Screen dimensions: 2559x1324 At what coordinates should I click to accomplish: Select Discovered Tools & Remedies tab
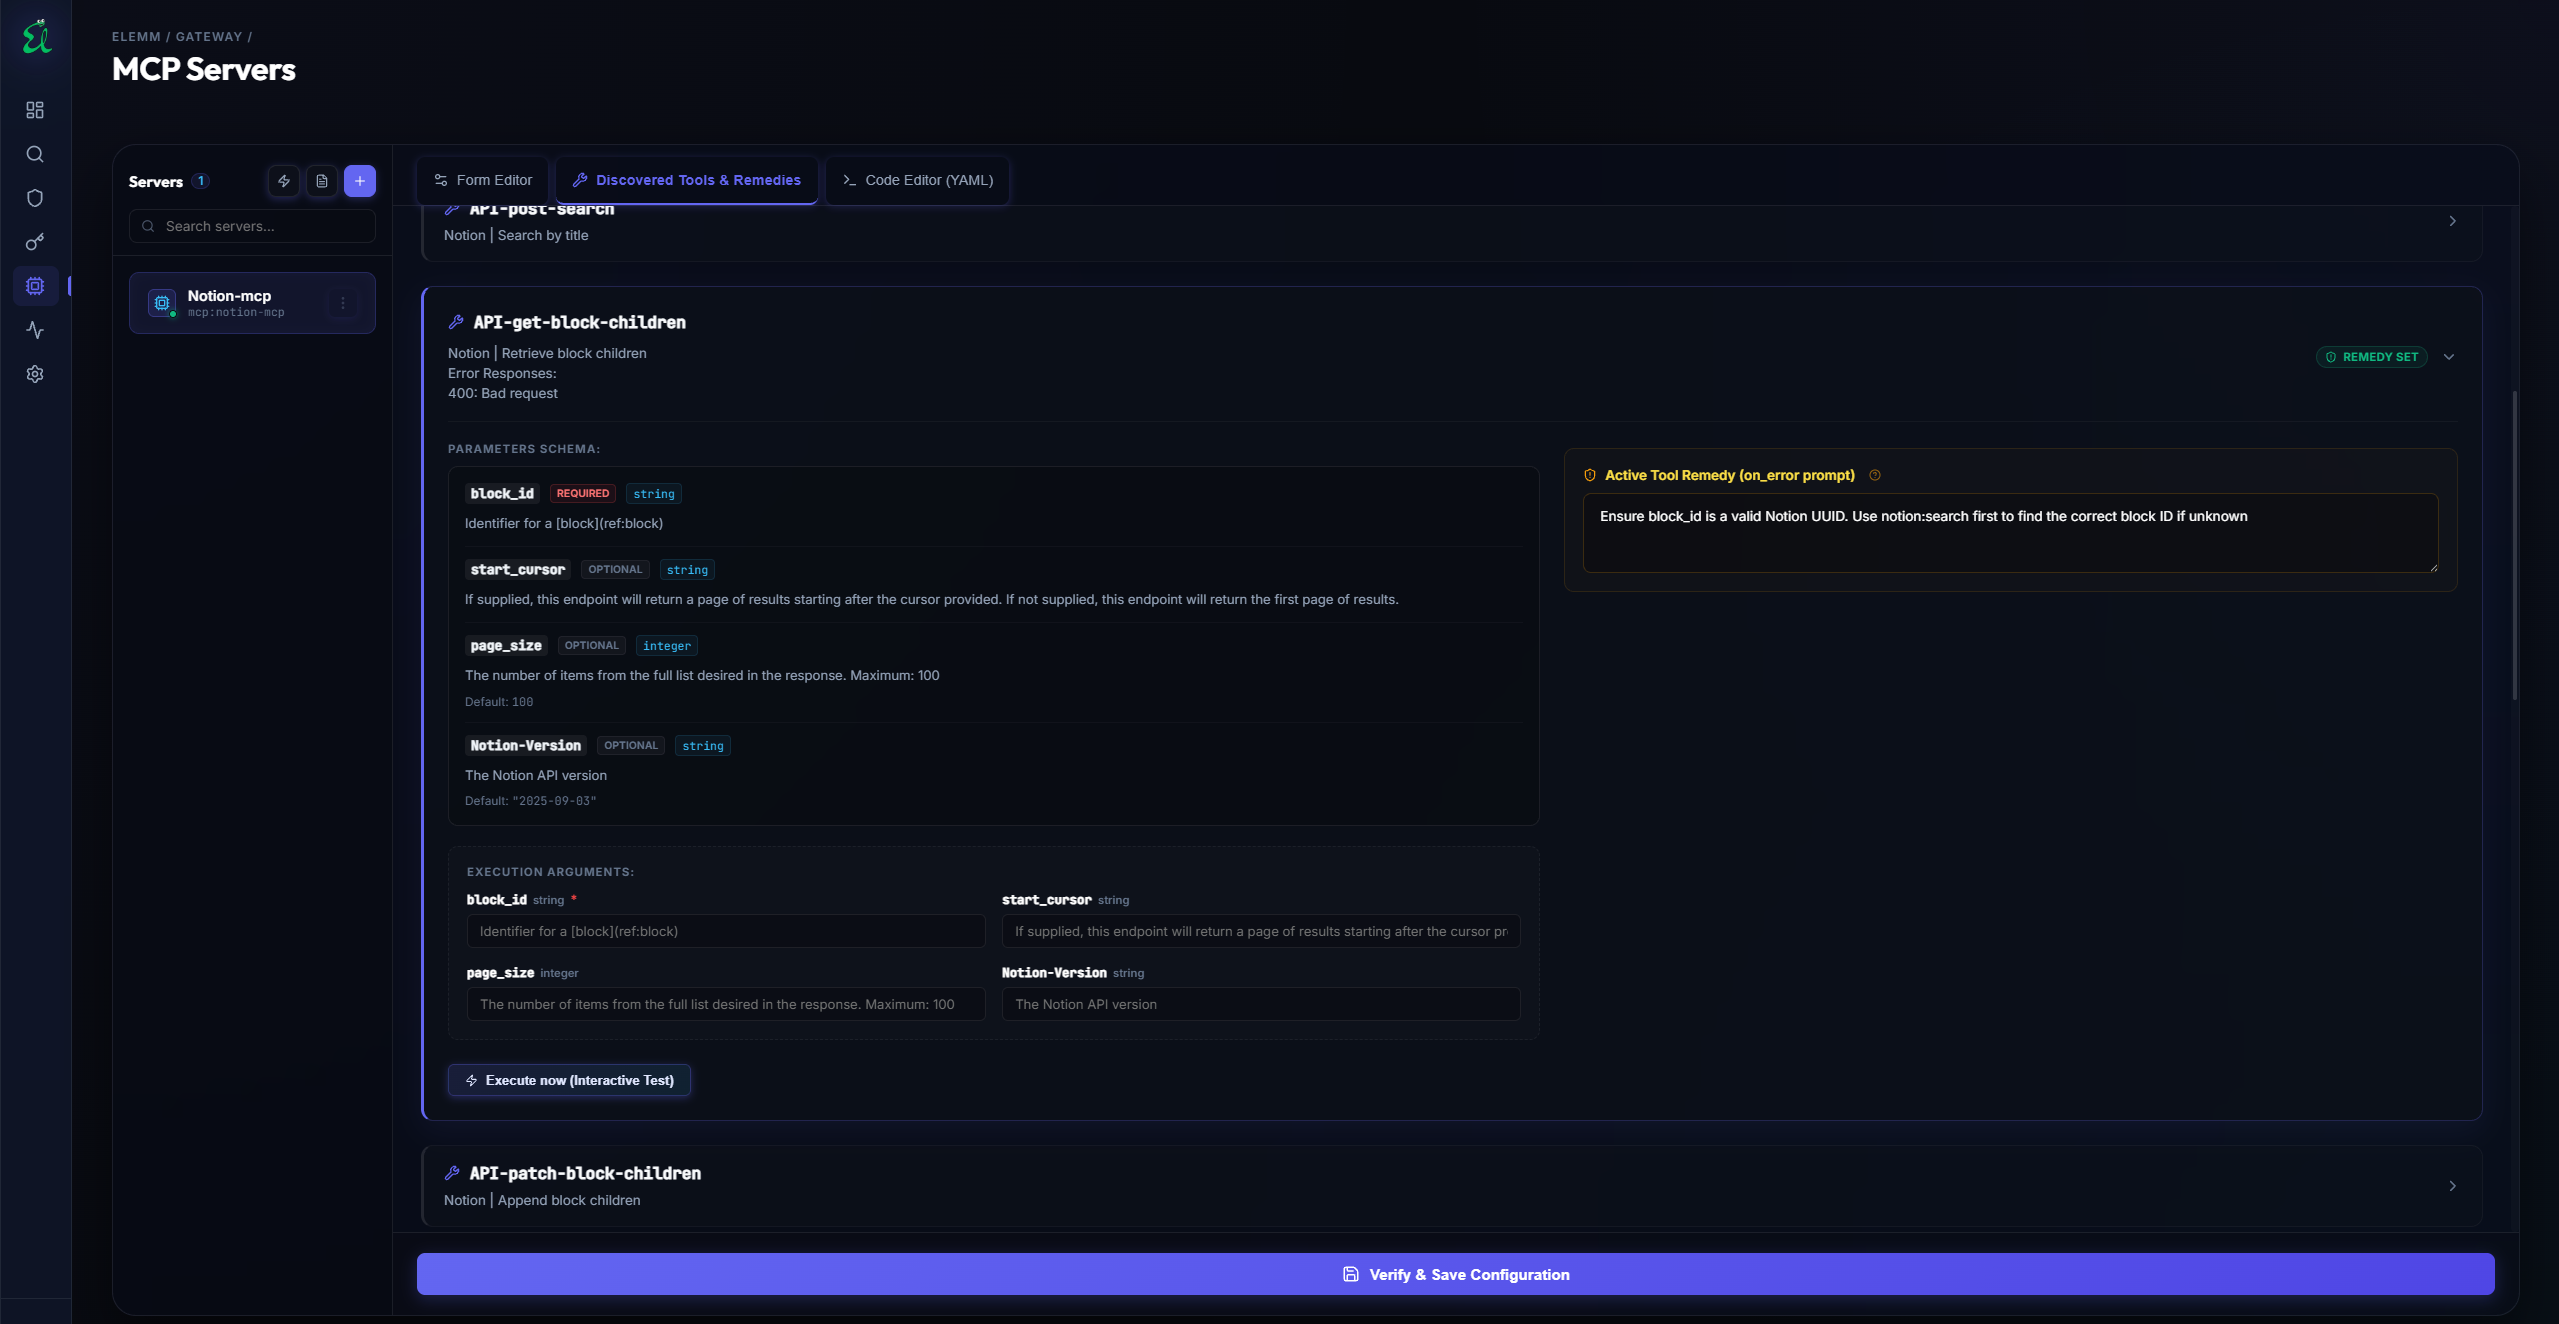pyautogui.click(x=687, y=180)
